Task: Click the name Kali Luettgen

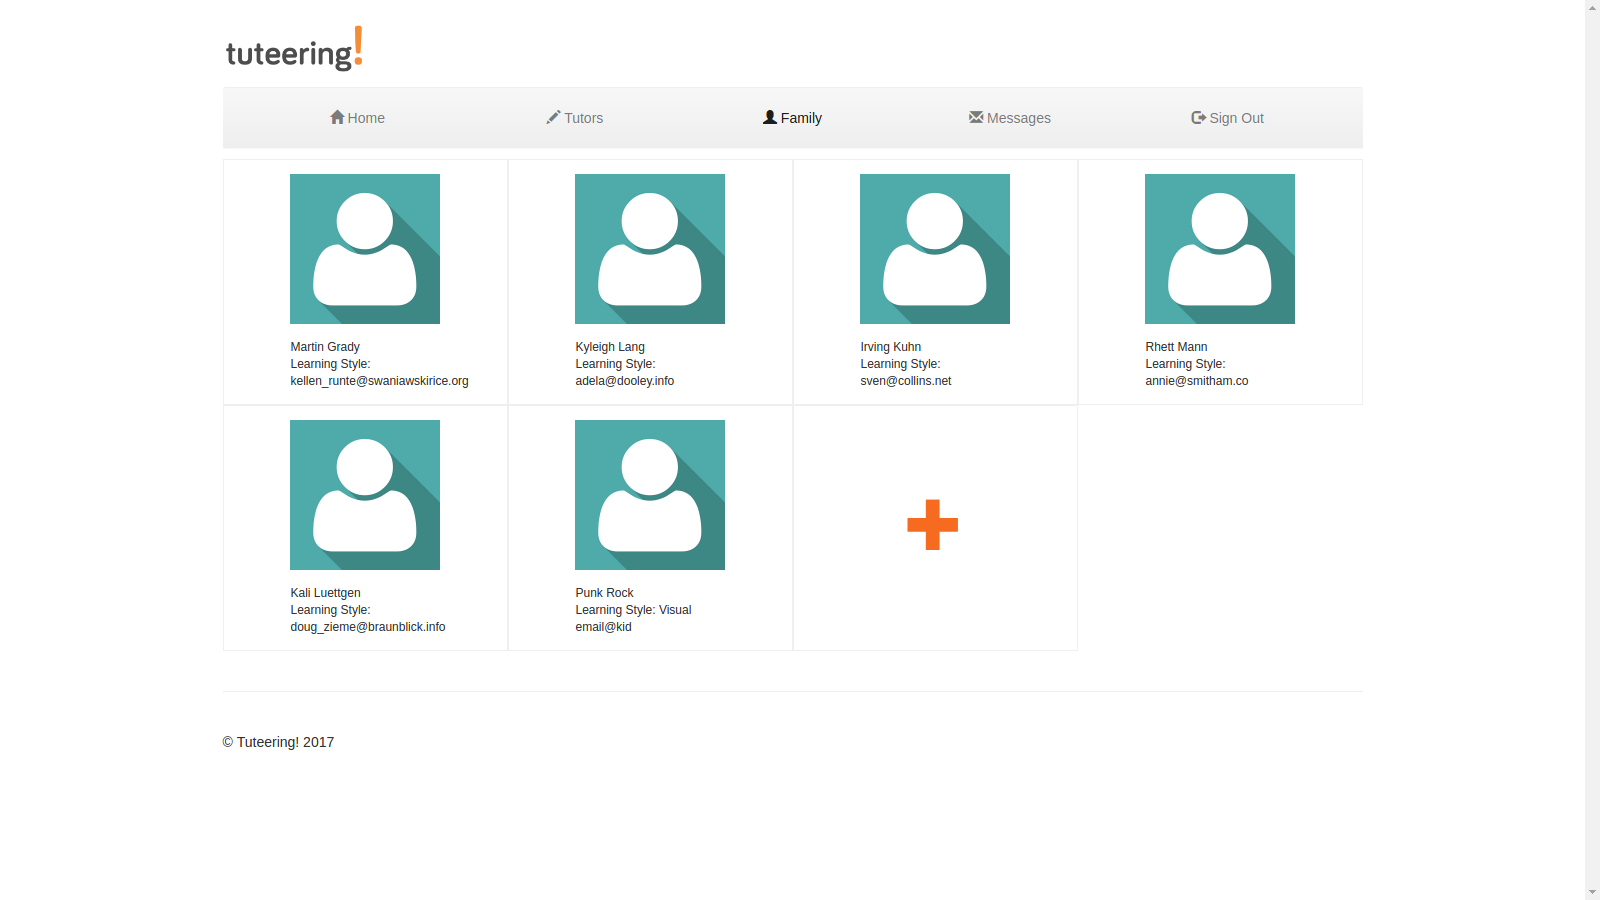Action: coord(325,593)
